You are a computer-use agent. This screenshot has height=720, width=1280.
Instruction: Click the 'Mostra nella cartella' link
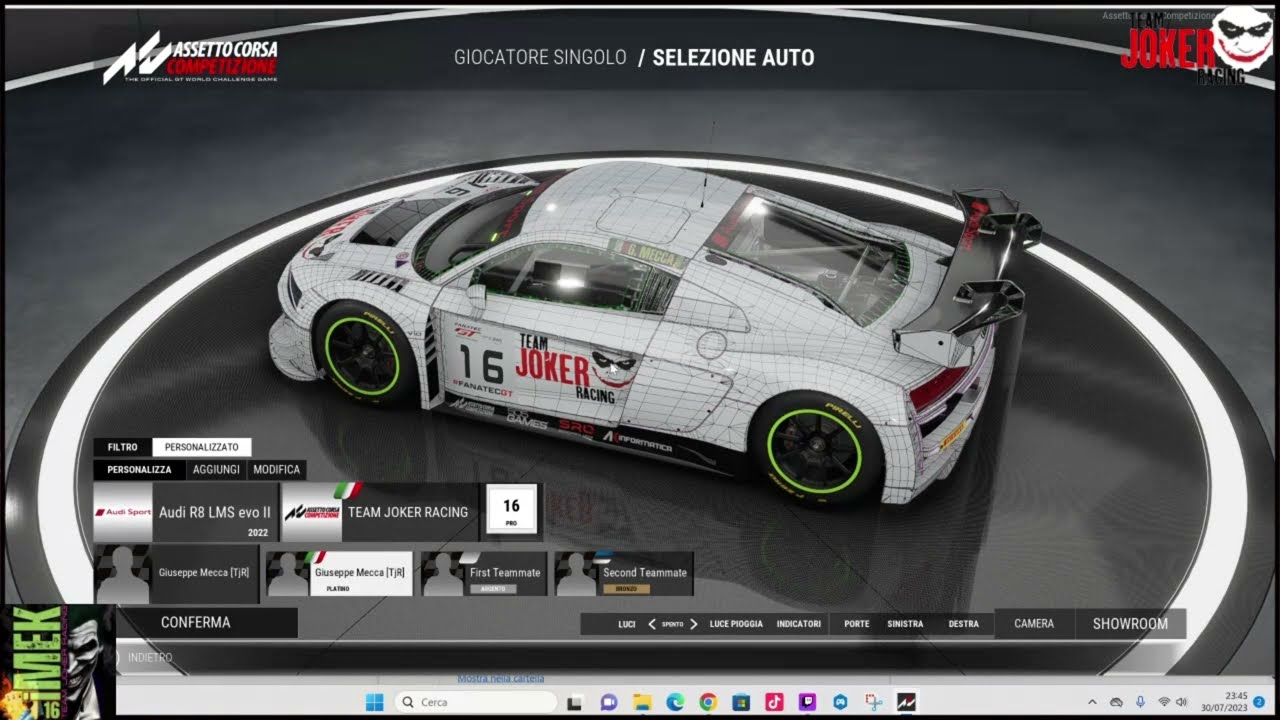click(x=500, y=679)
